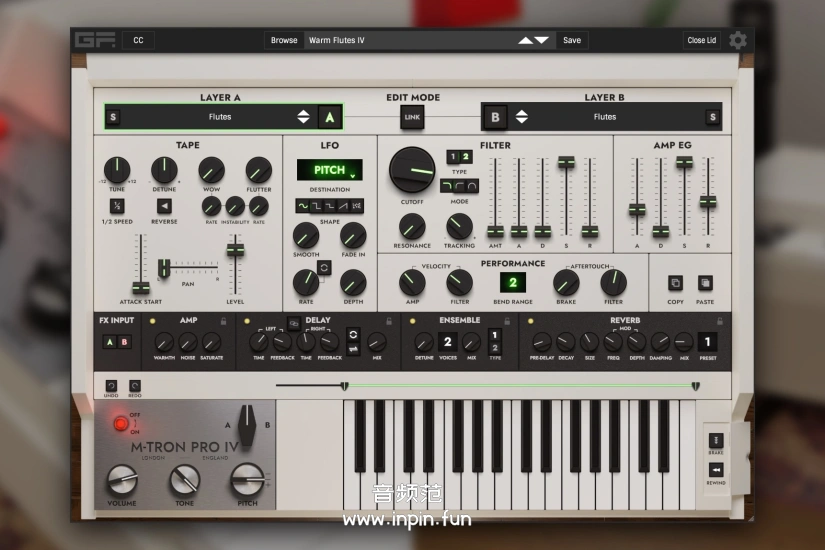Image resolution: width=825 pixels, height=550 pixels.
Task: Toggle Reverb effect enable LED
Action: click(x=530, y=321)
